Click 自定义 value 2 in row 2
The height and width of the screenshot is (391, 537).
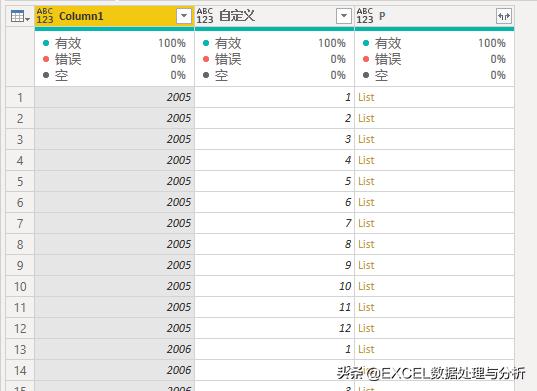pos(274,118)
